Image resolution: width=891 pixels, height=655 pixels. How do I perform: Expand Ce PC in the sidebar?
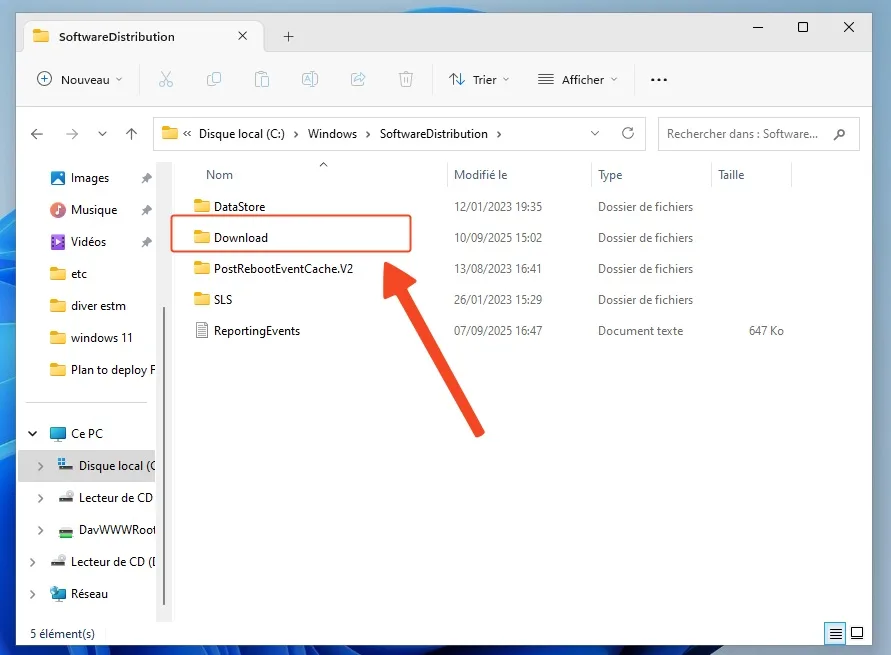32,433
